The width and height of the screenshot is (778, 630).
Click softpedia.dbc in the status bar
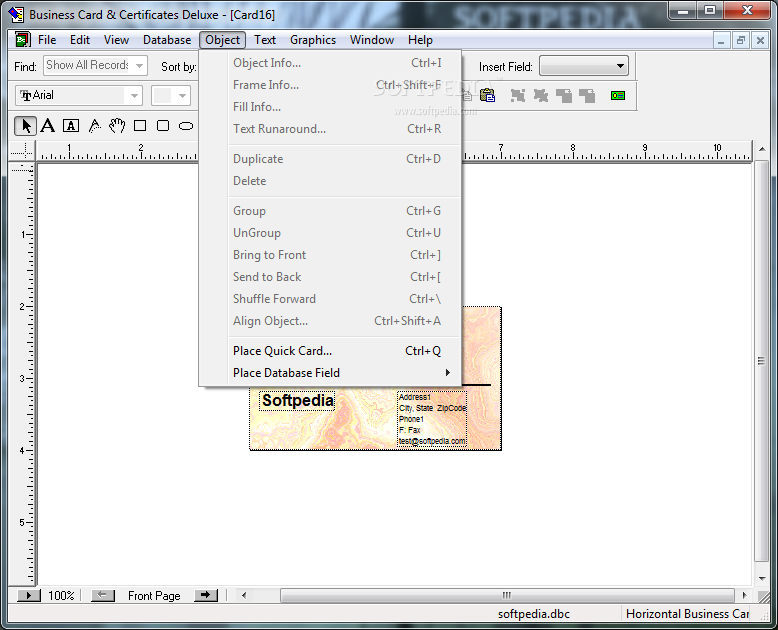tap(534, 614)
